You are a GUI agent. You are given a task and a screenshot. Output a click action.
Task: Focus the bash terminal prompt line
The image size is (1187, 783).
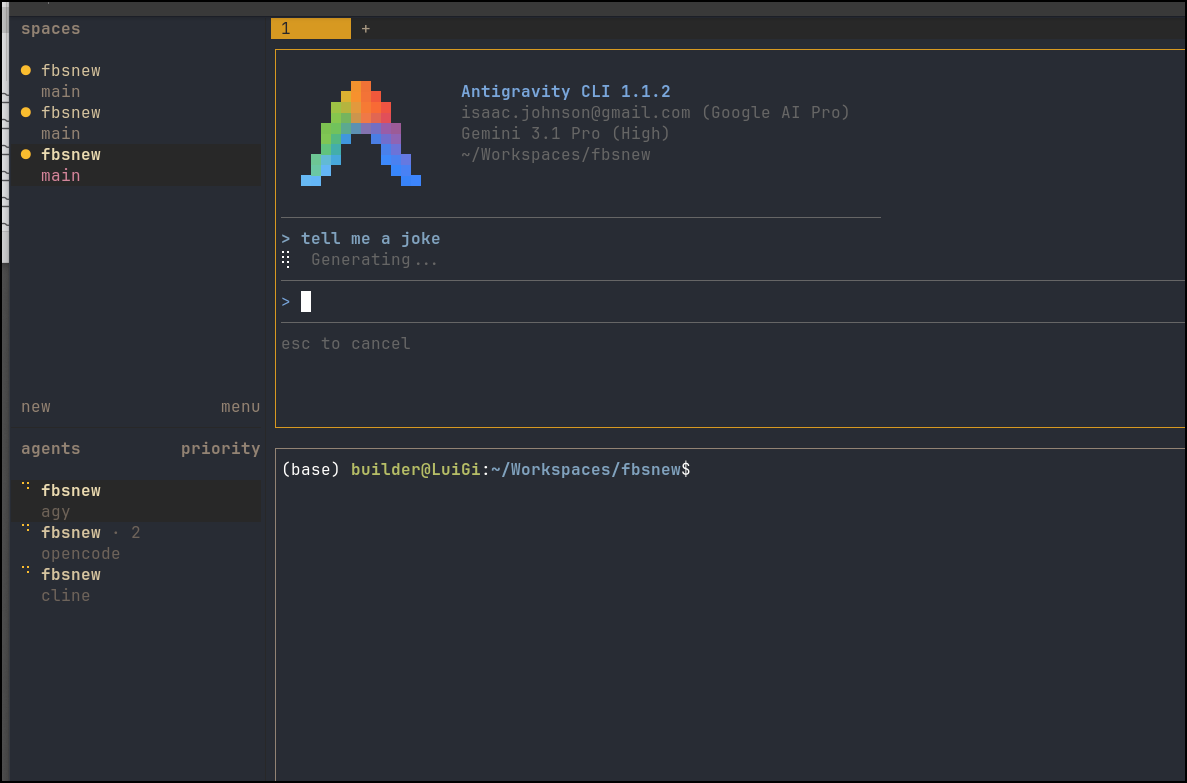click(486, 469)
